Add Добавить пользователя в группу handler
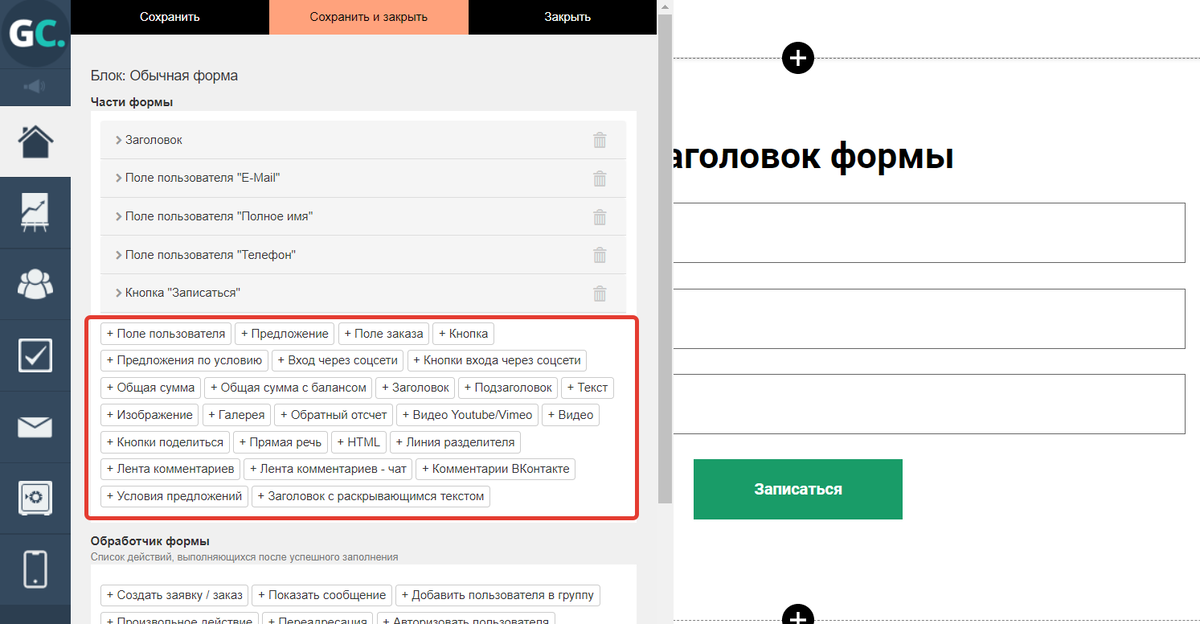This screenshot has height=624, width=1200. coord(498,595)
